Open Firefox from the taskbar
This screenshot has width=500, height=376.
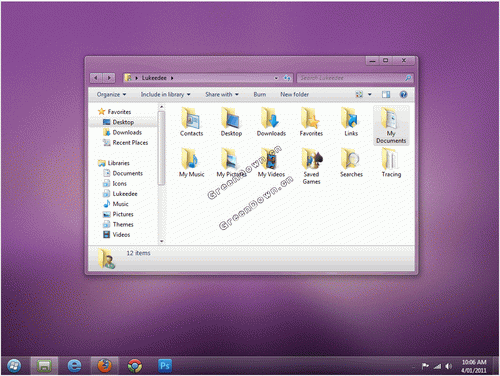click(x=104, y=366)
